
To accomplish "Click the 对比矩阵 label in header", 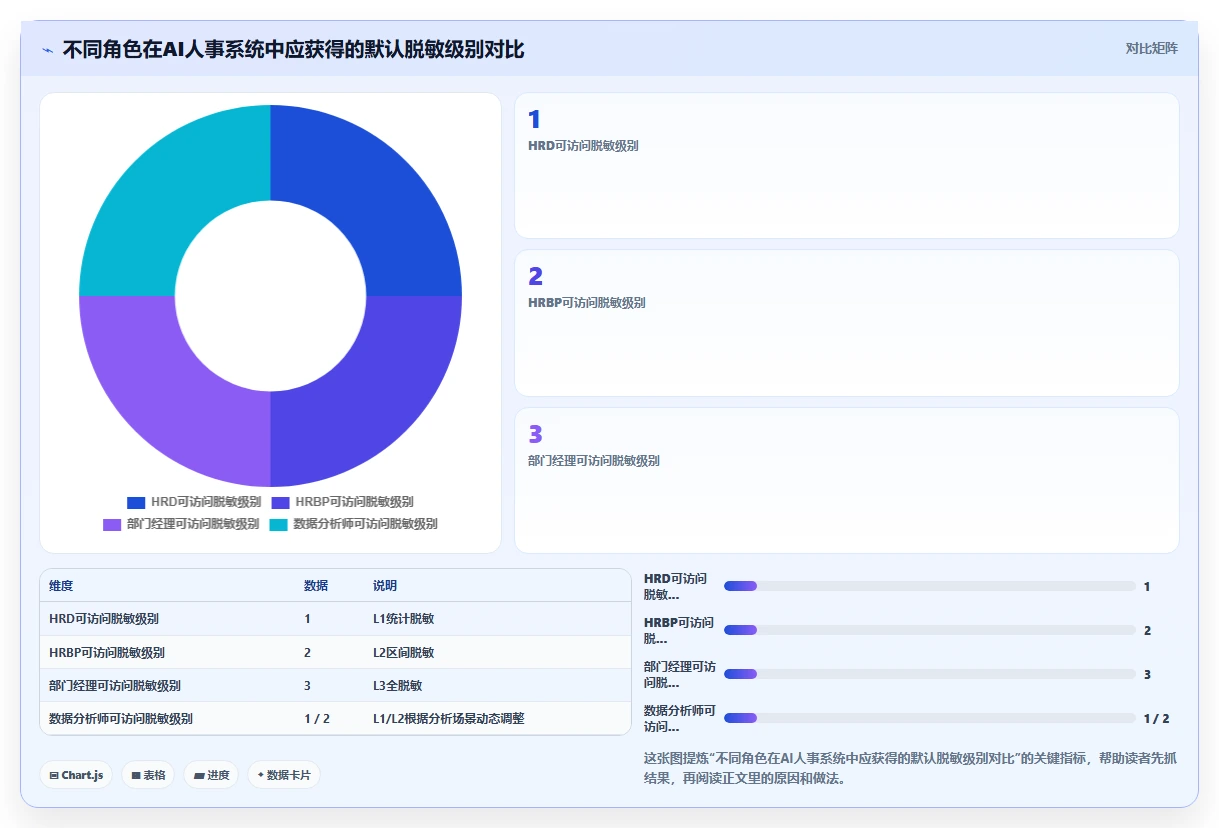I will 1151,48.
